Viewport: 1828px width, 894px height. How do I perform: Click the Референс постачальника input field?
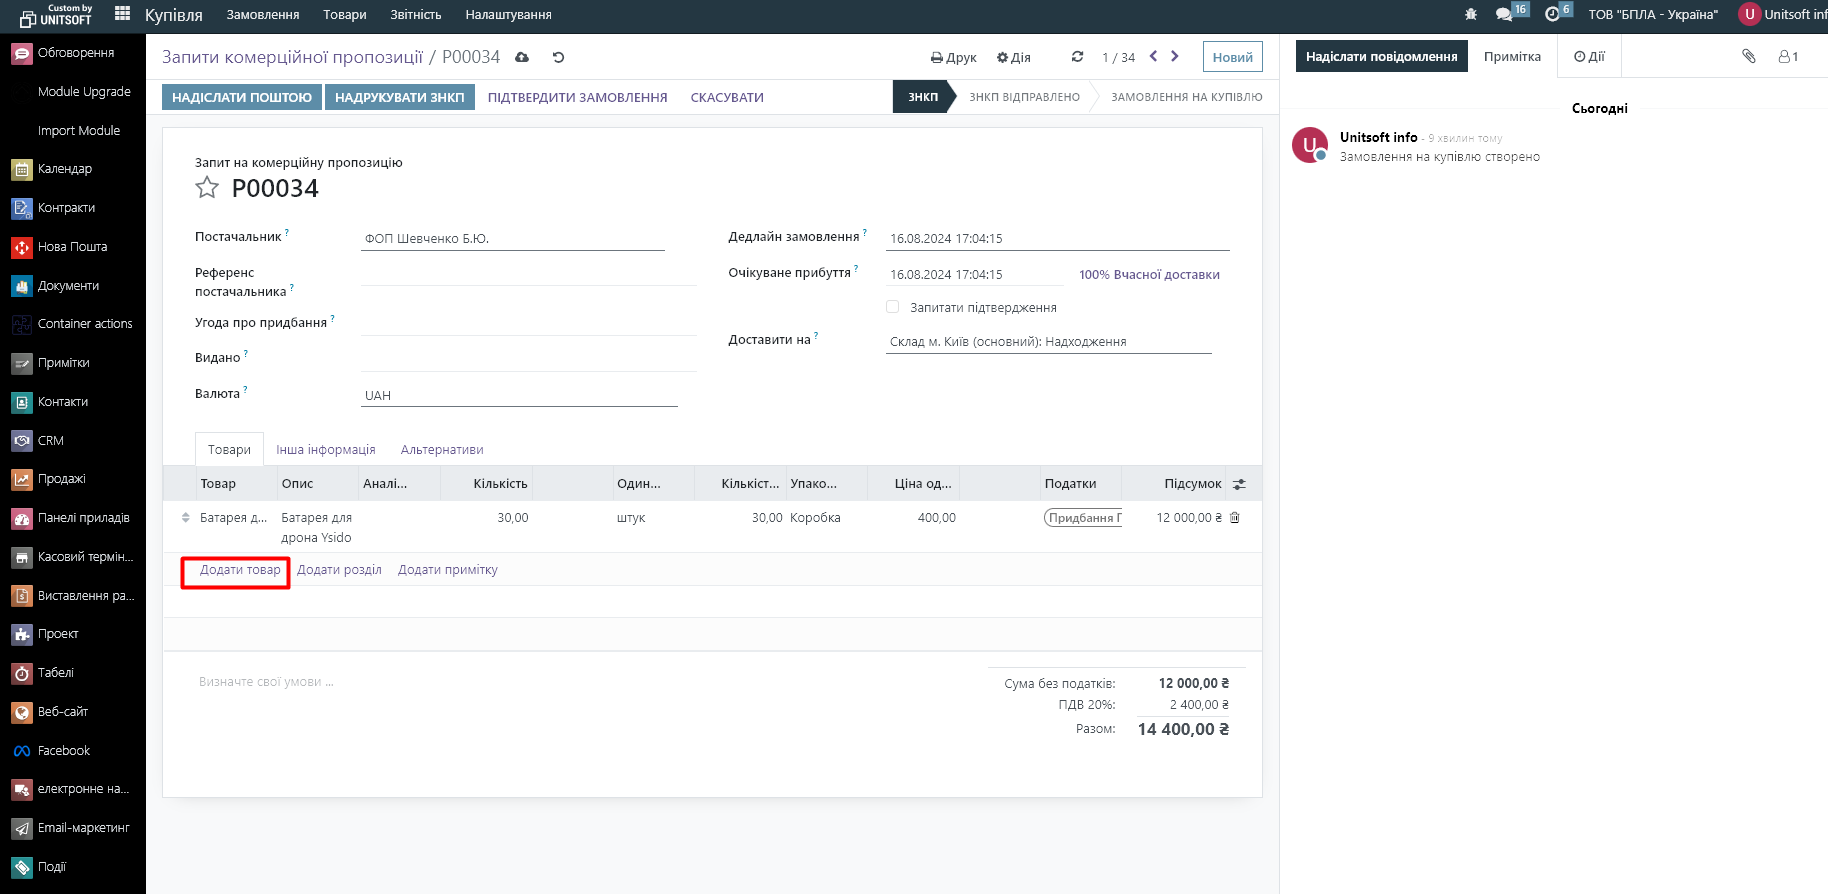pos(527,274)
